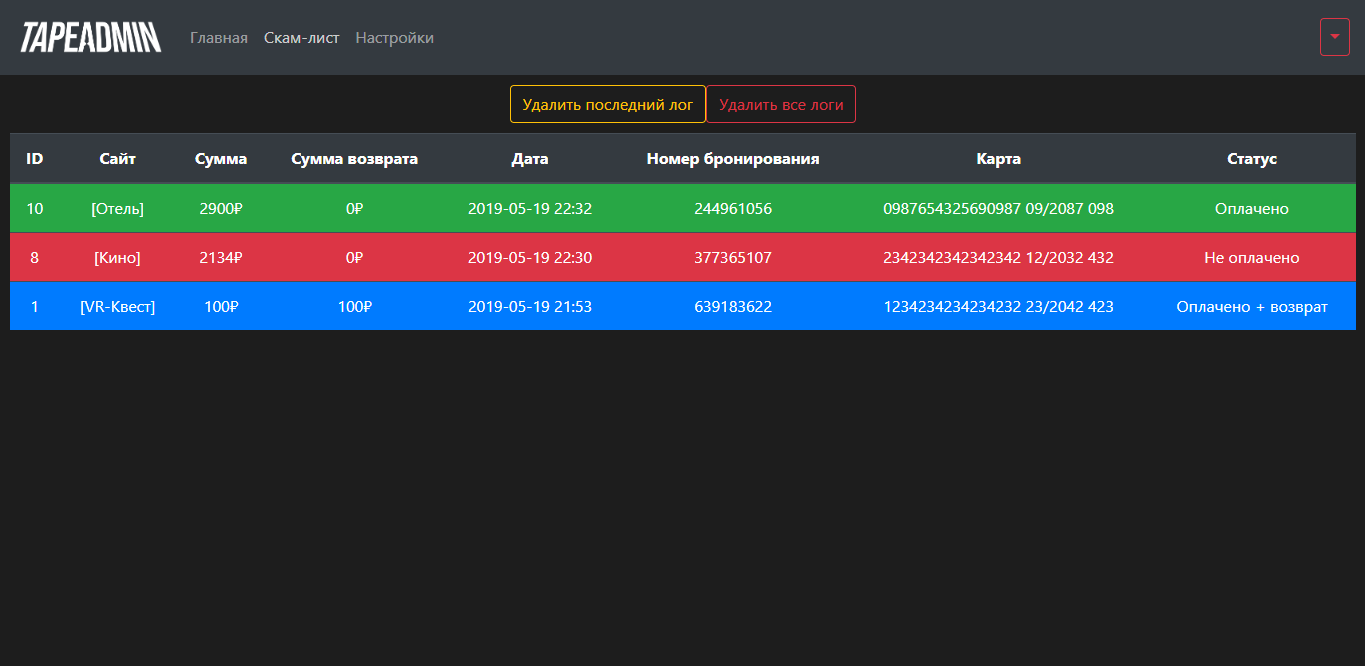Click the 2900₽ amount cell
The image size is (1365, 666).
coord(221,209)
